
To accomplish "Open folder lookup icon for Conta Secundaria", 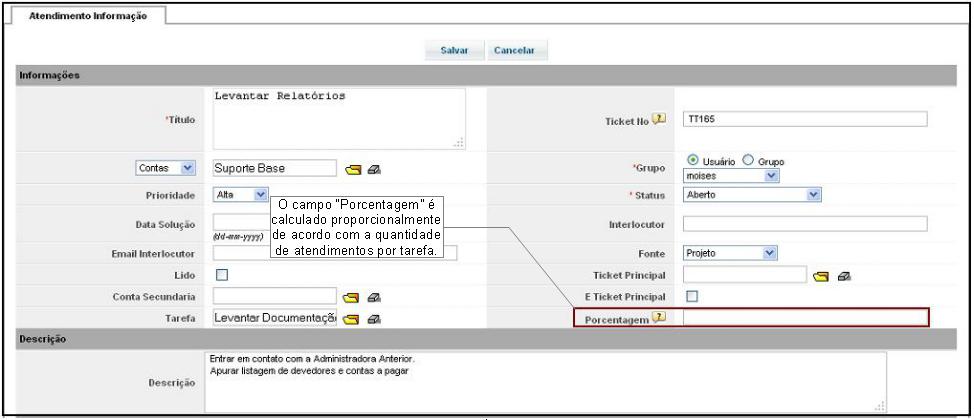I will (353, 298).
